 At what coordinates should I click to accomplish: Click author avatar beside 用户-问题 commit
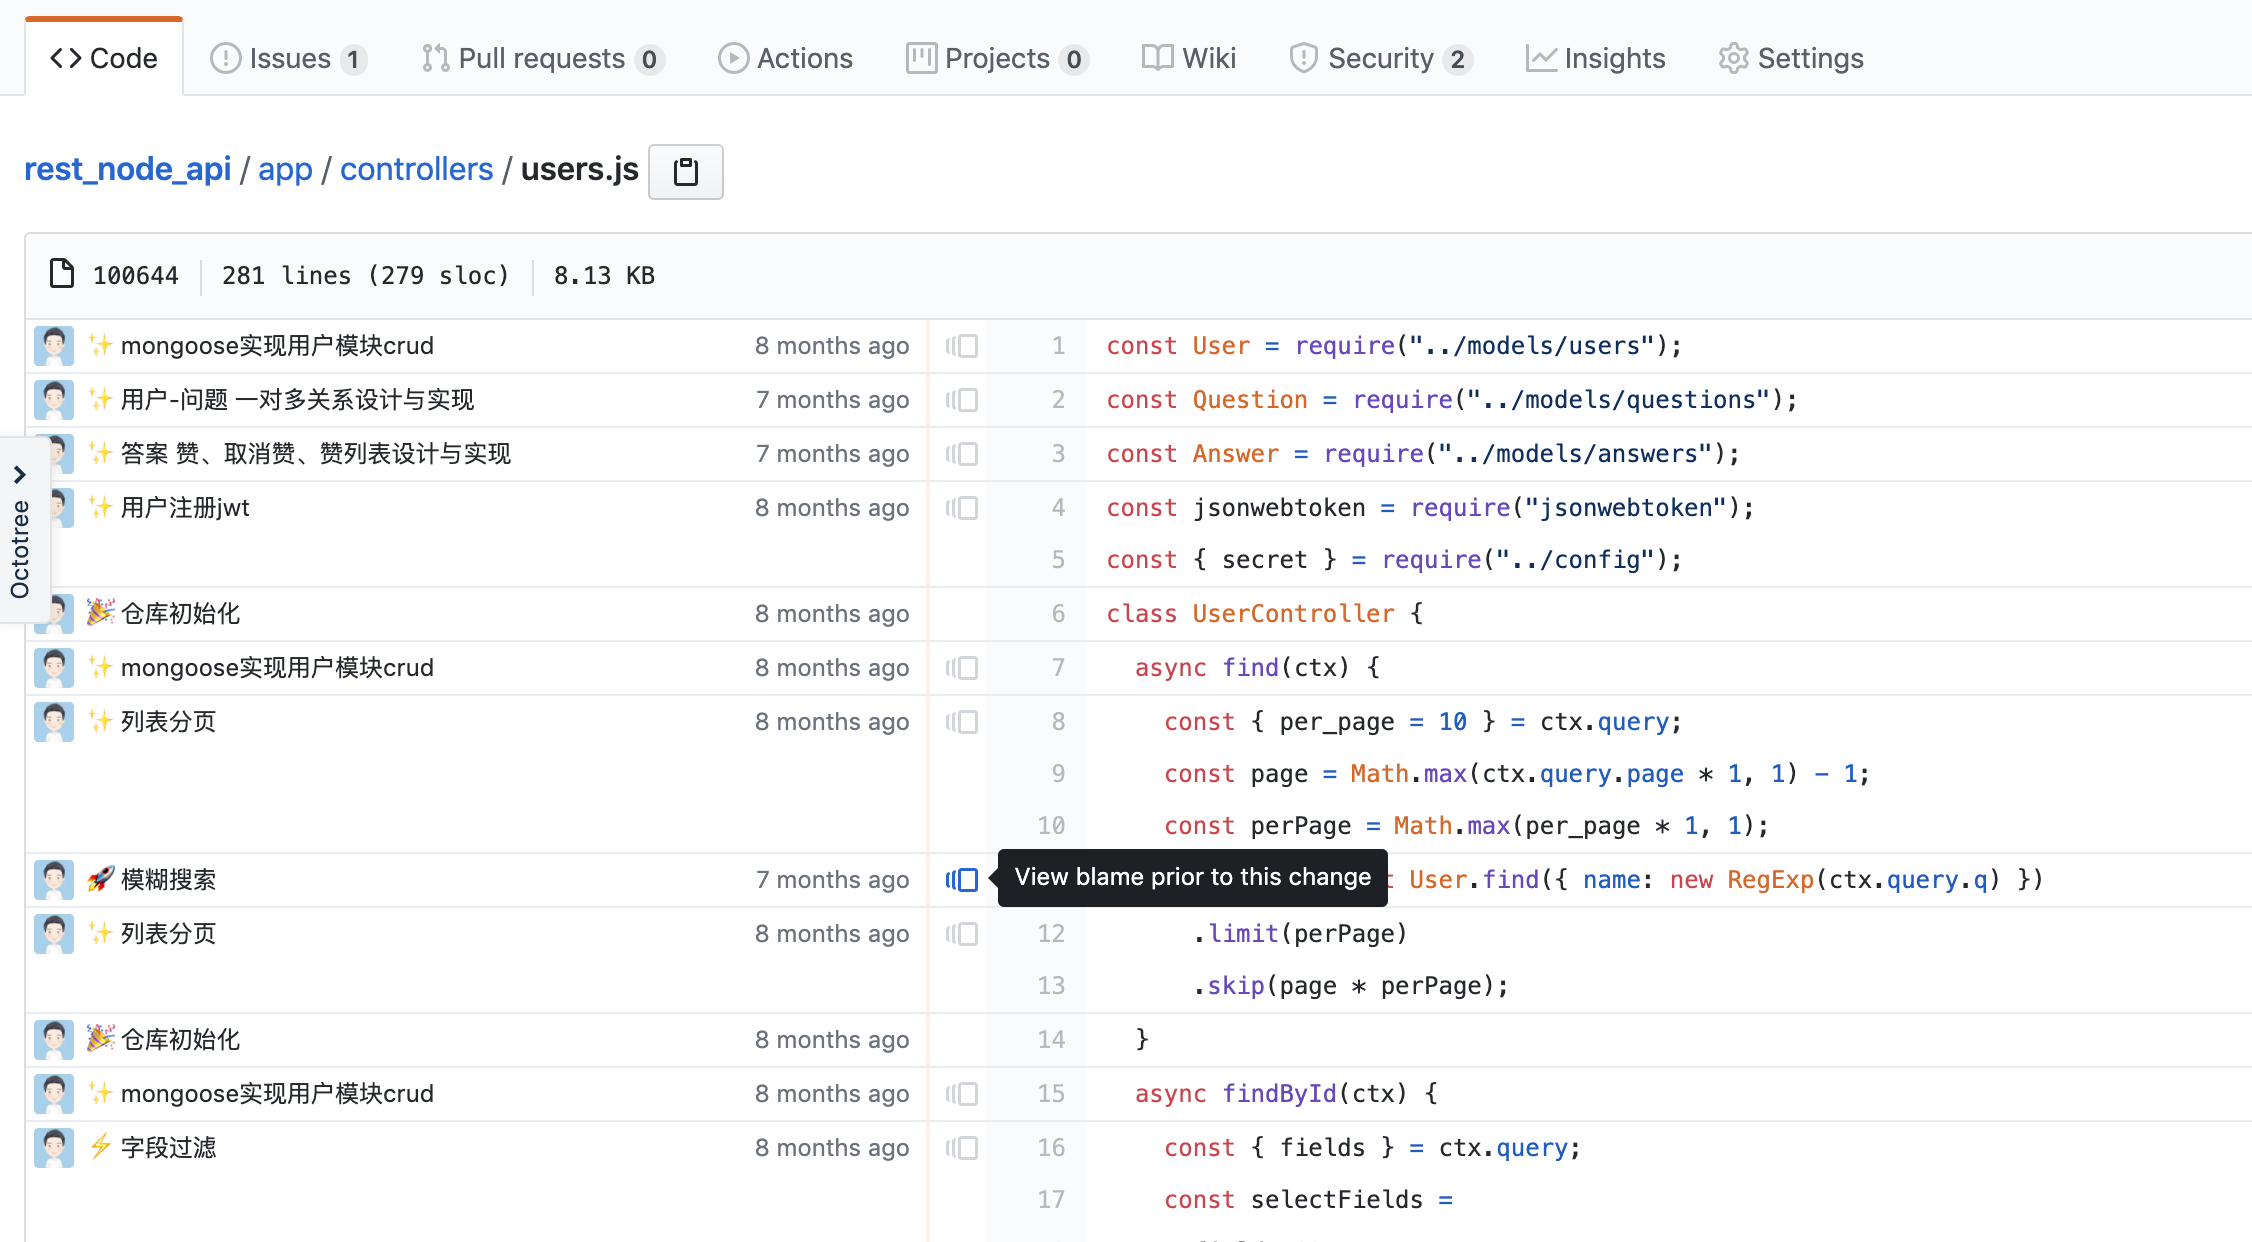click(54, 400)
